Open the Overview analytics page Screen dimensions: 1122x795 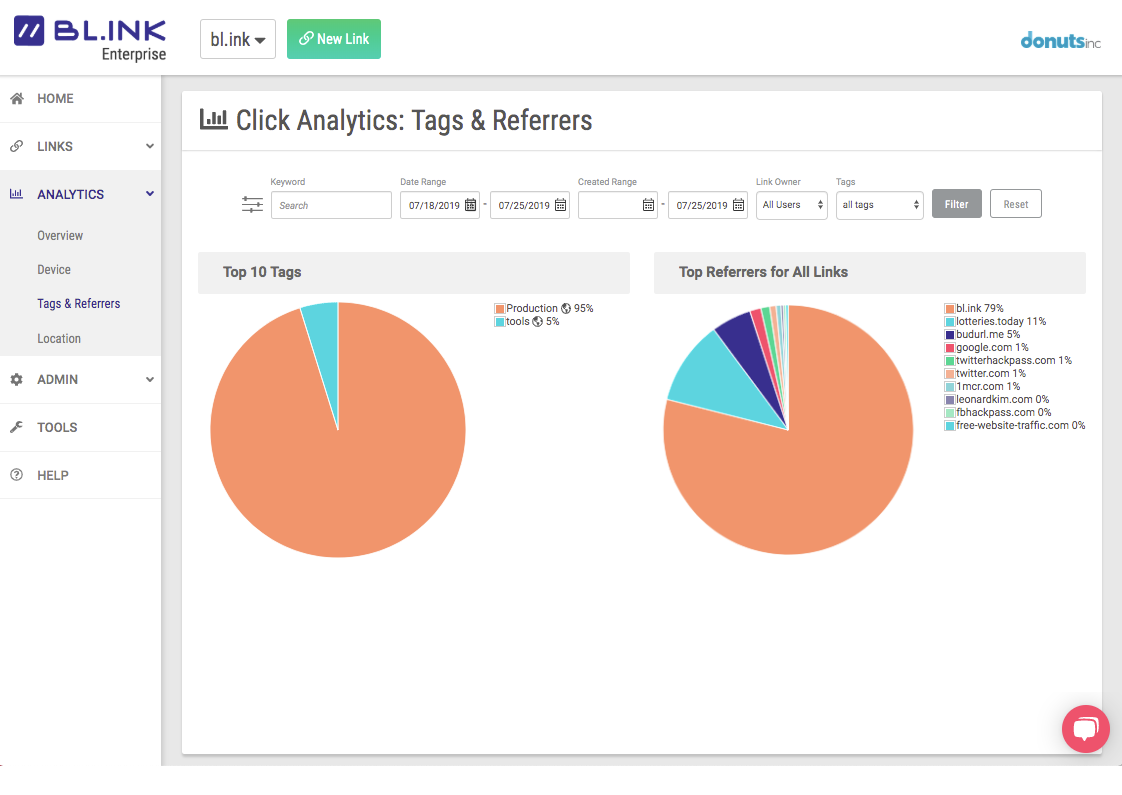60,236
